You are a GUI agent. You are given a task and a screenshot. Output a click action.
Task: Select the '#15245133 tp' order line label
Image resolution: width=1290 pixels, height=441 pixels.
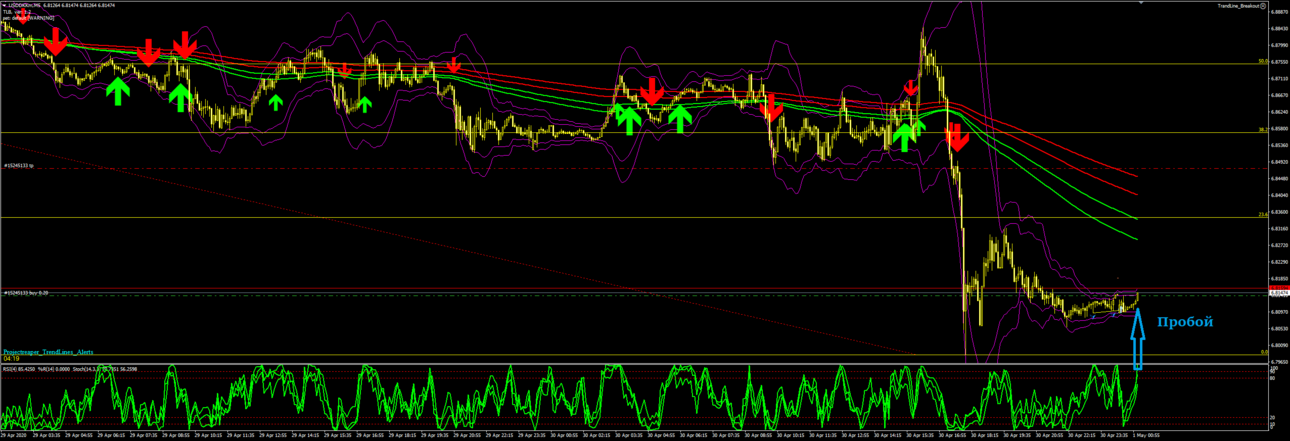tap(18, 165)
